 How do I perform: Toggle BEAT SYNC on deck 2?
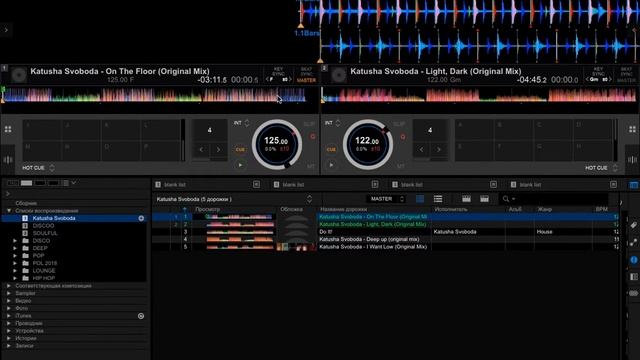click(x=627, y=71)
